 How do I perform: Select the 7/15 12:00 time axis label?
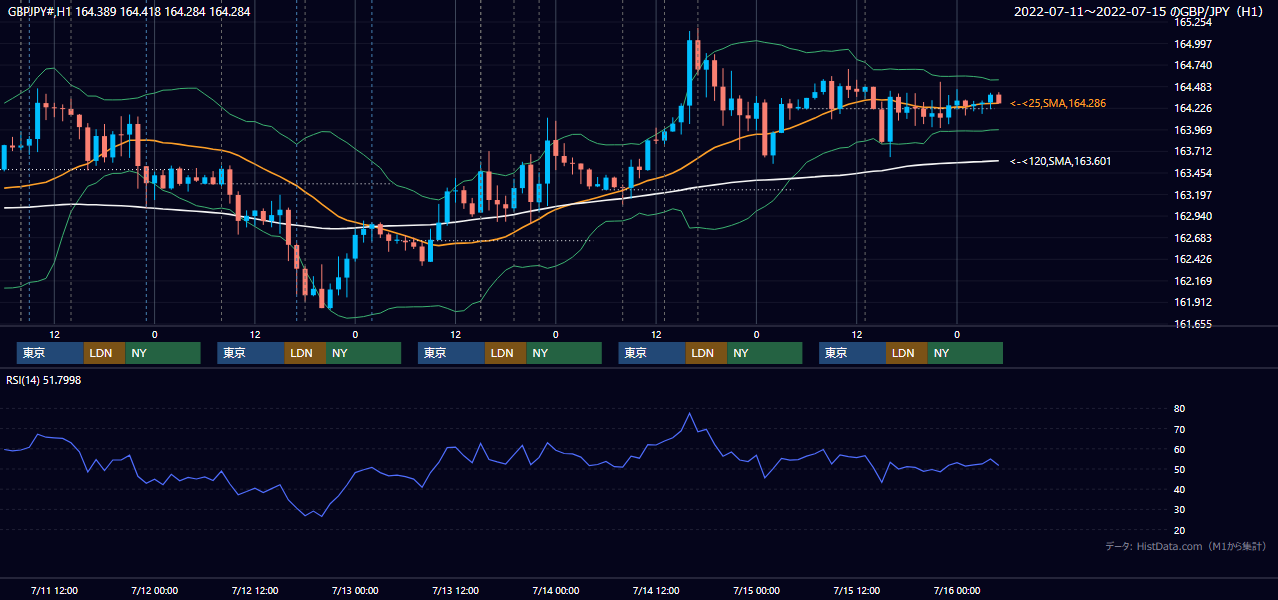857,590
